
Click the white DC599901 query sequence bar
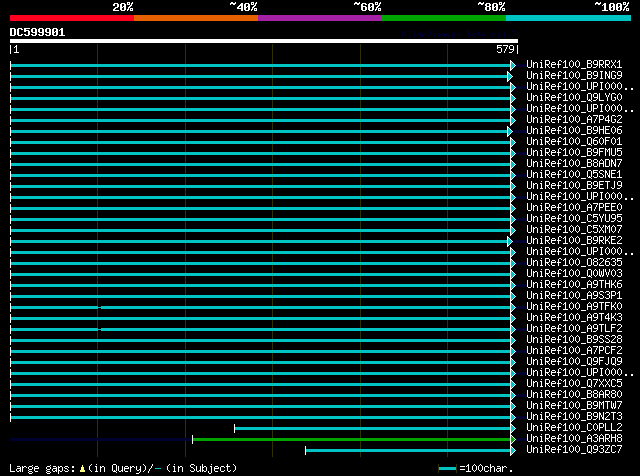click(264, 41)
